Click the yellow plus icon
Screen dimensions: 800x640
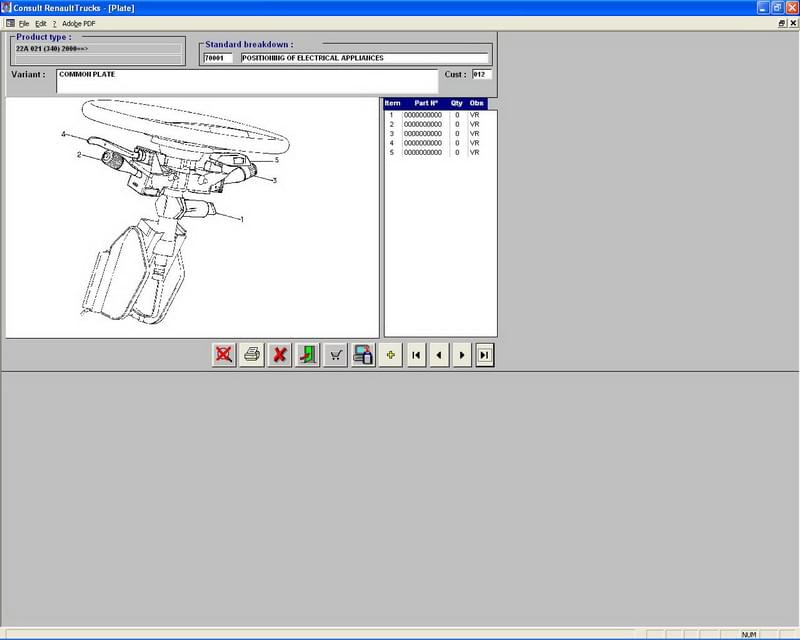(x=391, y=355)
